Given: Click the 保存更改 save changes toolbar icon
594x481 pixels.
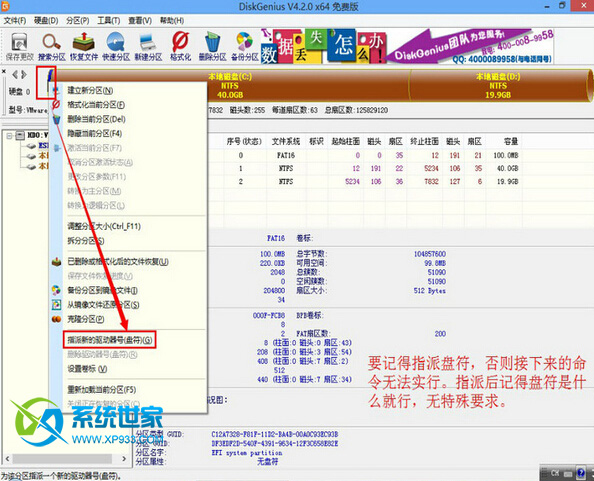Looking at the screenshot, I should [x=19, y=46].
